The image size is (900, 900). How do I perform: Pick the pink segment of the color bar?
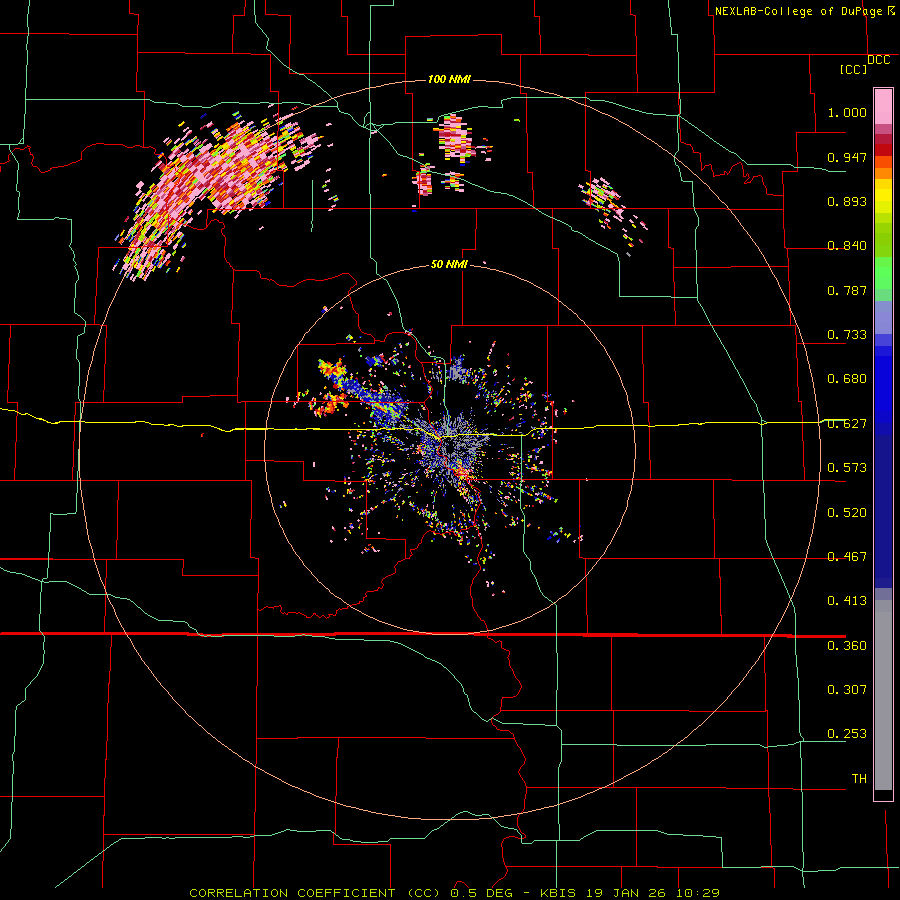[883, 107]
